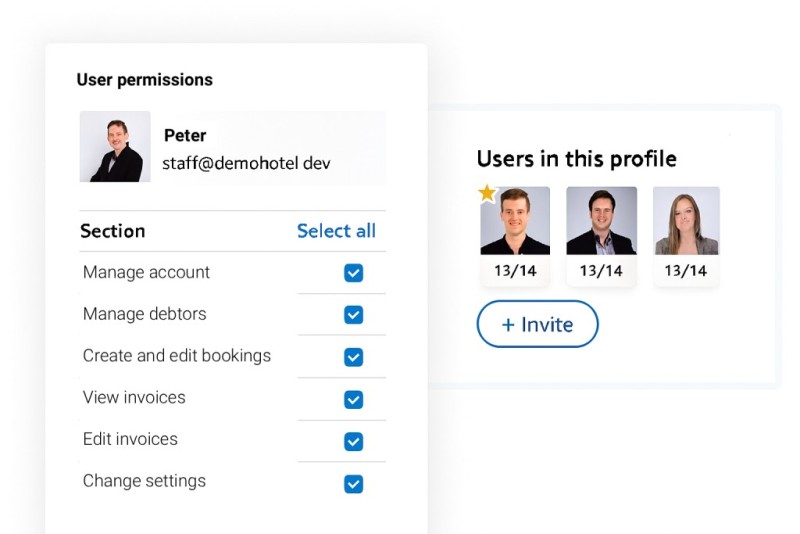Uncheck the View invoices checkbox
Screen dimensions: 800x534
[x=353, y=399]
